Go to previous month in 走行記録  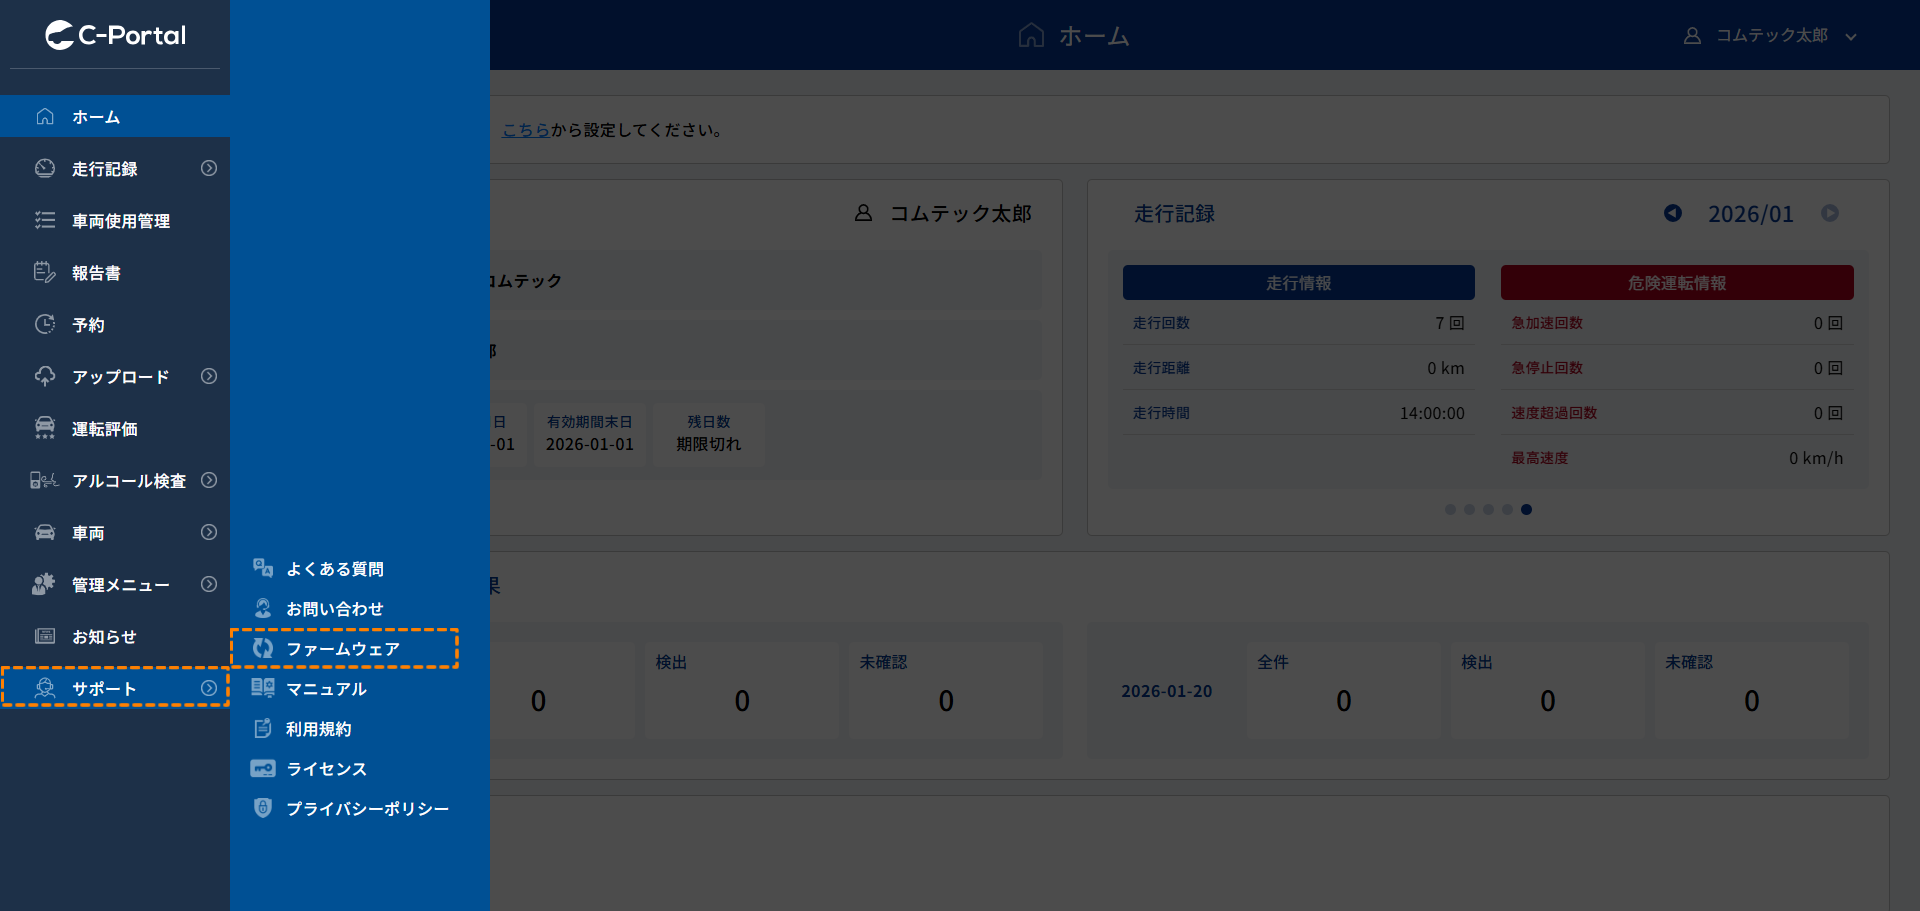click(1672, 213)
